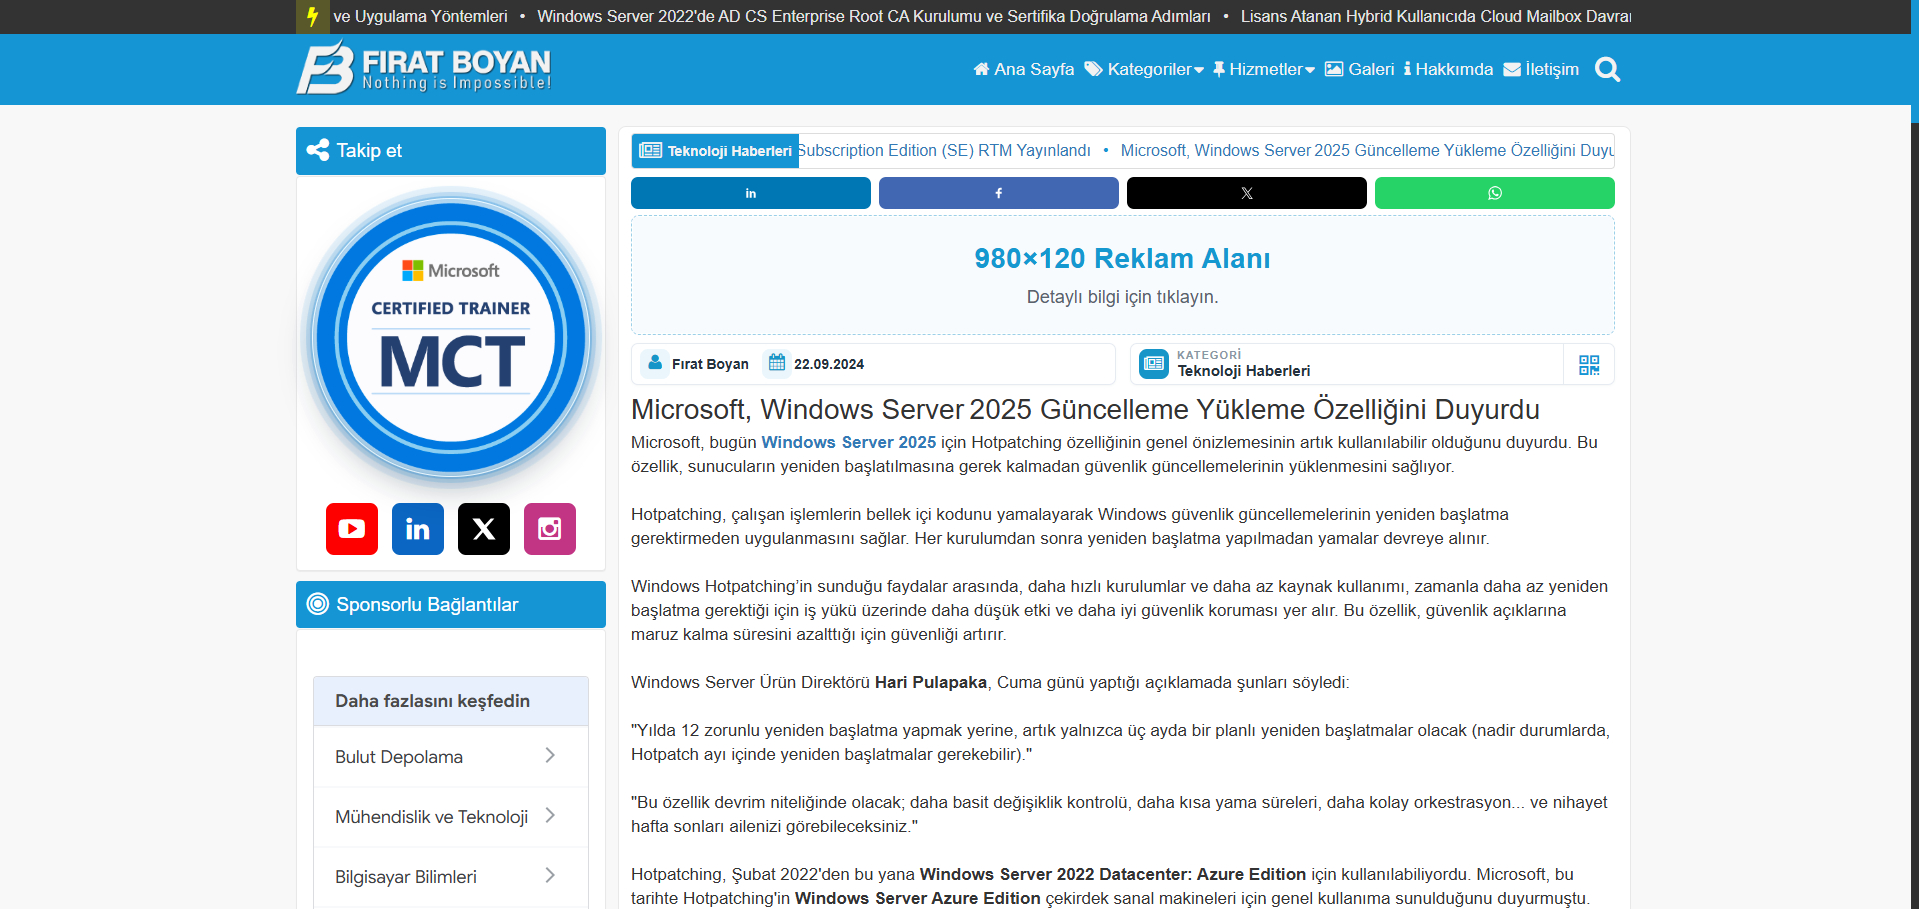Open the Detaylı bilgi için tıklayın text
1919x909 pixels.
click(x=1123, y=297)
